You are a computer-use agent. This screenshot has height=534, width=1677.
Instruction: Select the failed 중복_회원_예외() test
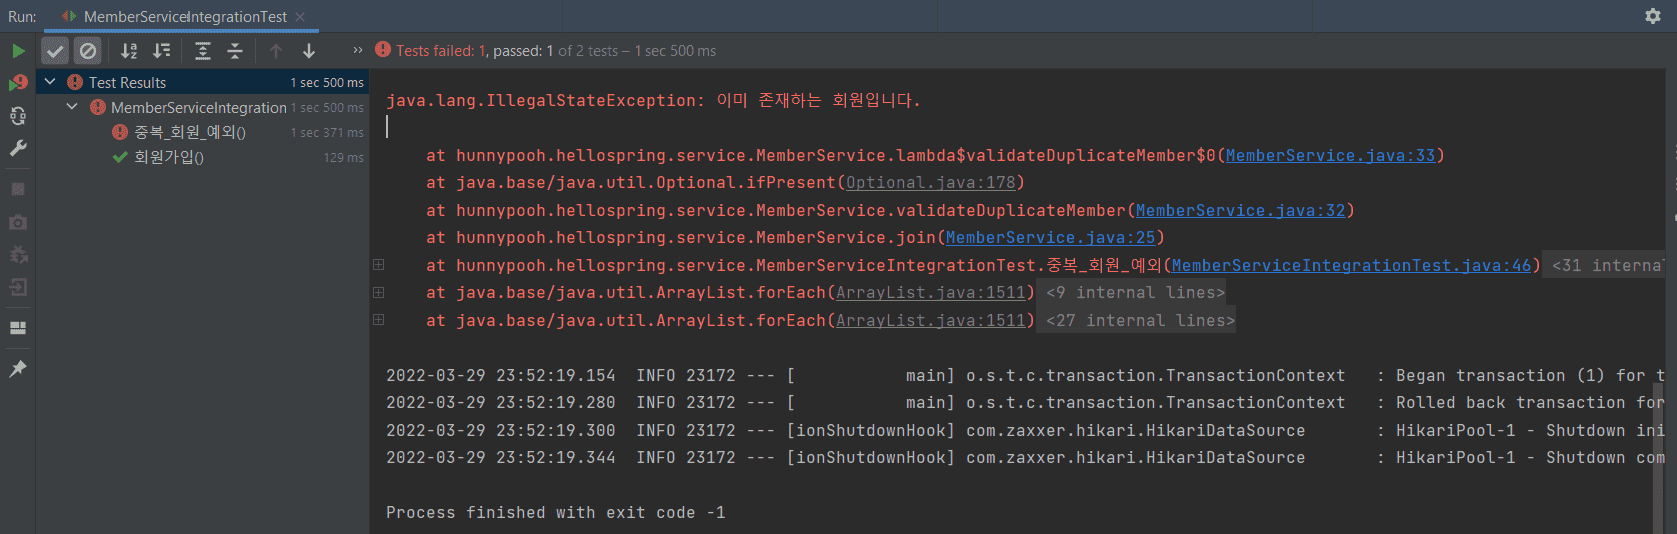pos(190,132)
